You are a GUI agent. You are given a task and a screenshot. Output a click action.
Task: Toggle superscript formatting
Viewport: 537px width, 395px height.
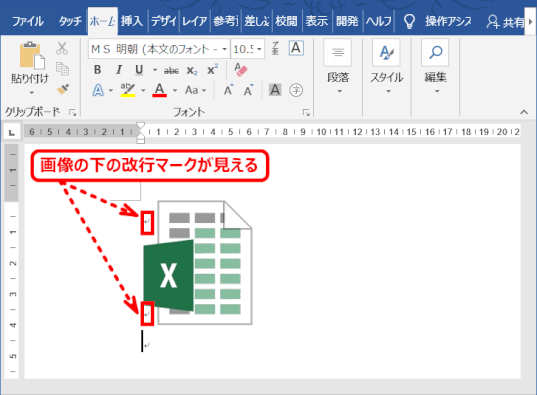(213, 70)
